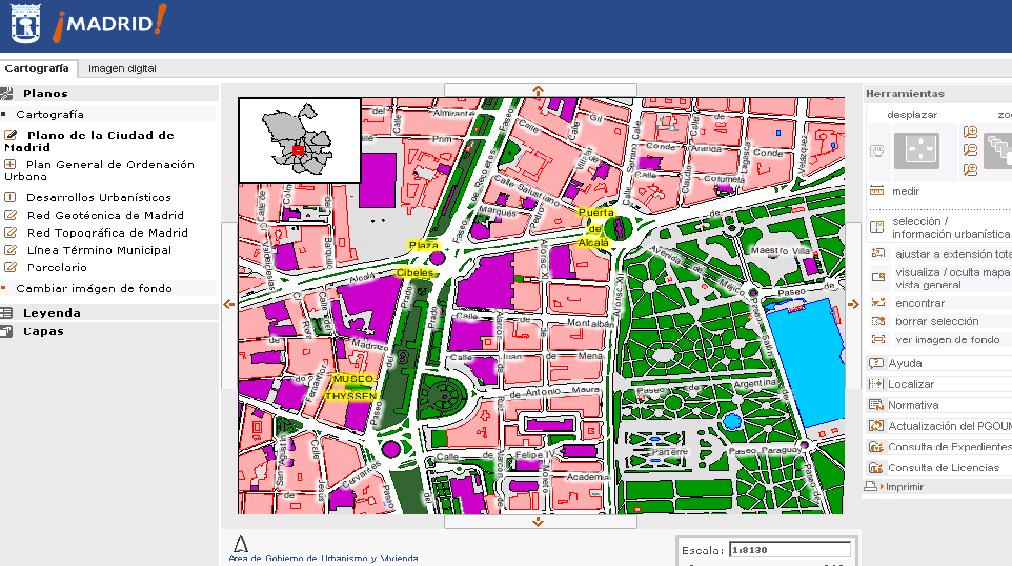Pan the map north with top arrow
The height and width of the screenshot is (566, 1012).
pos(538,91)
